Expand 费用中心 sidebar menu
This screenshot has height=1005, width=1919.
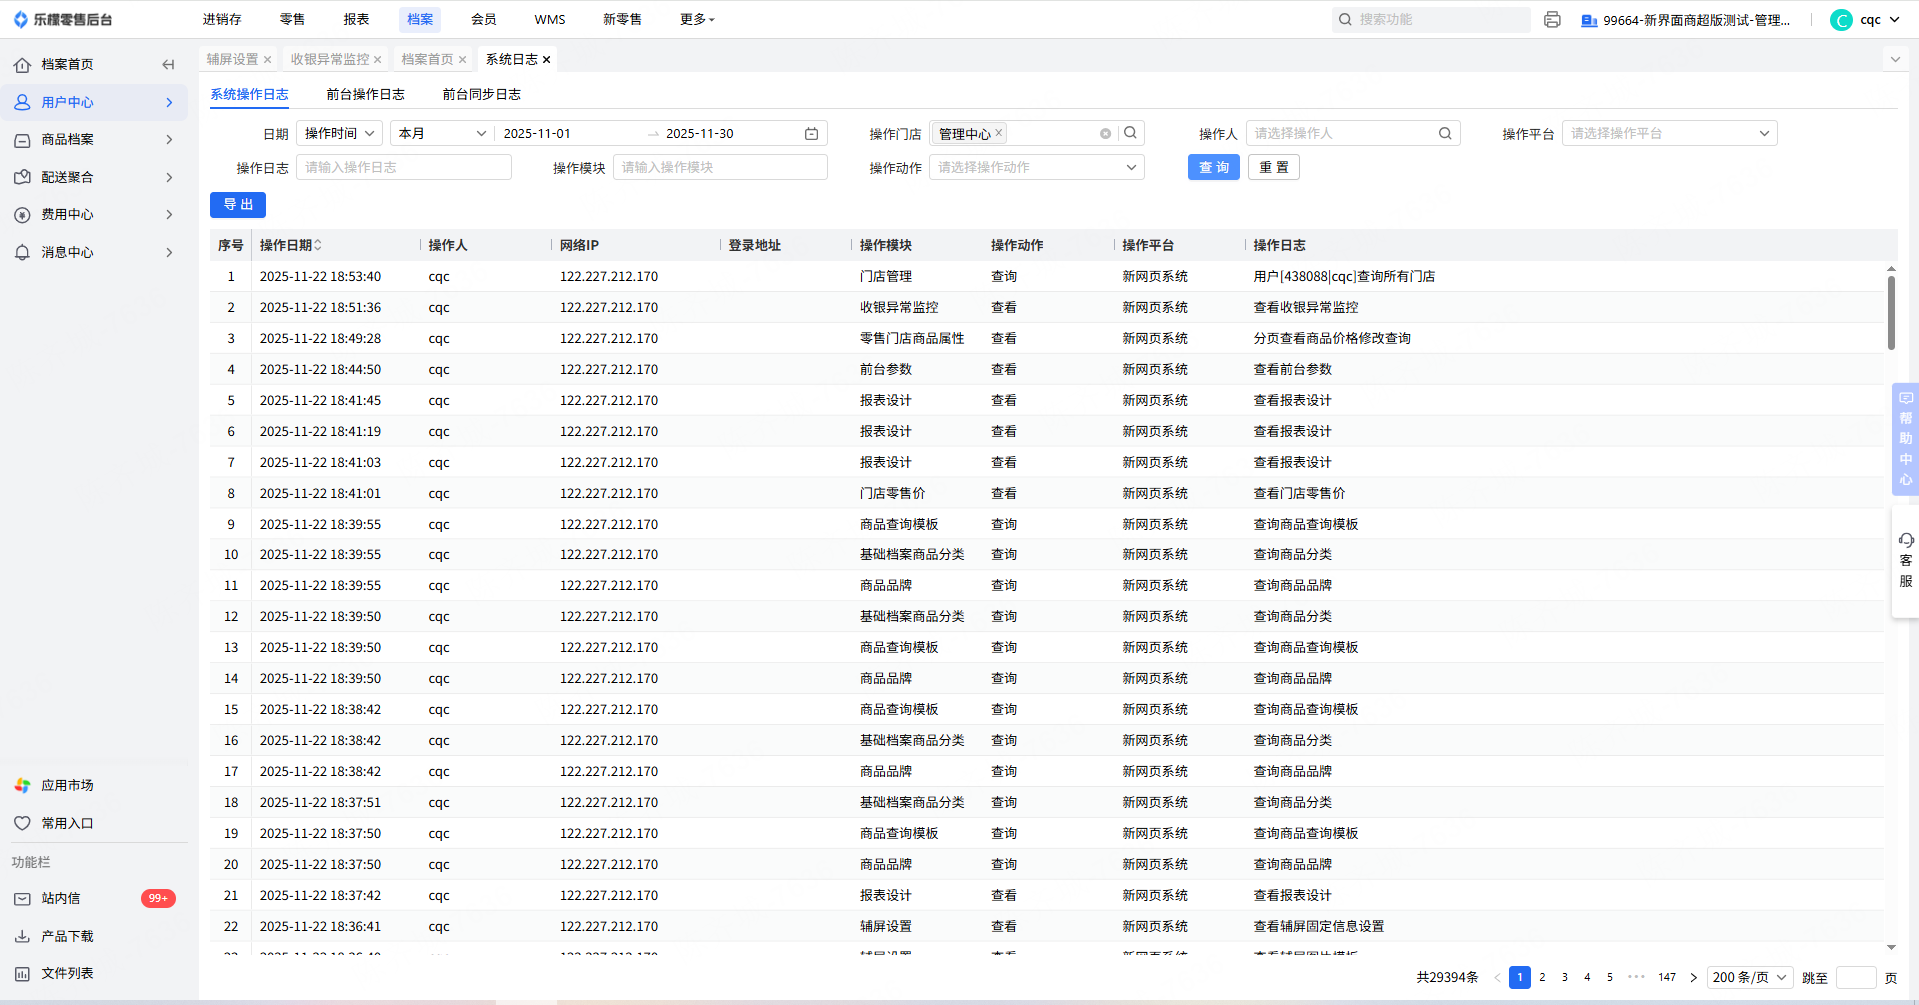click(x=94, y=215)
